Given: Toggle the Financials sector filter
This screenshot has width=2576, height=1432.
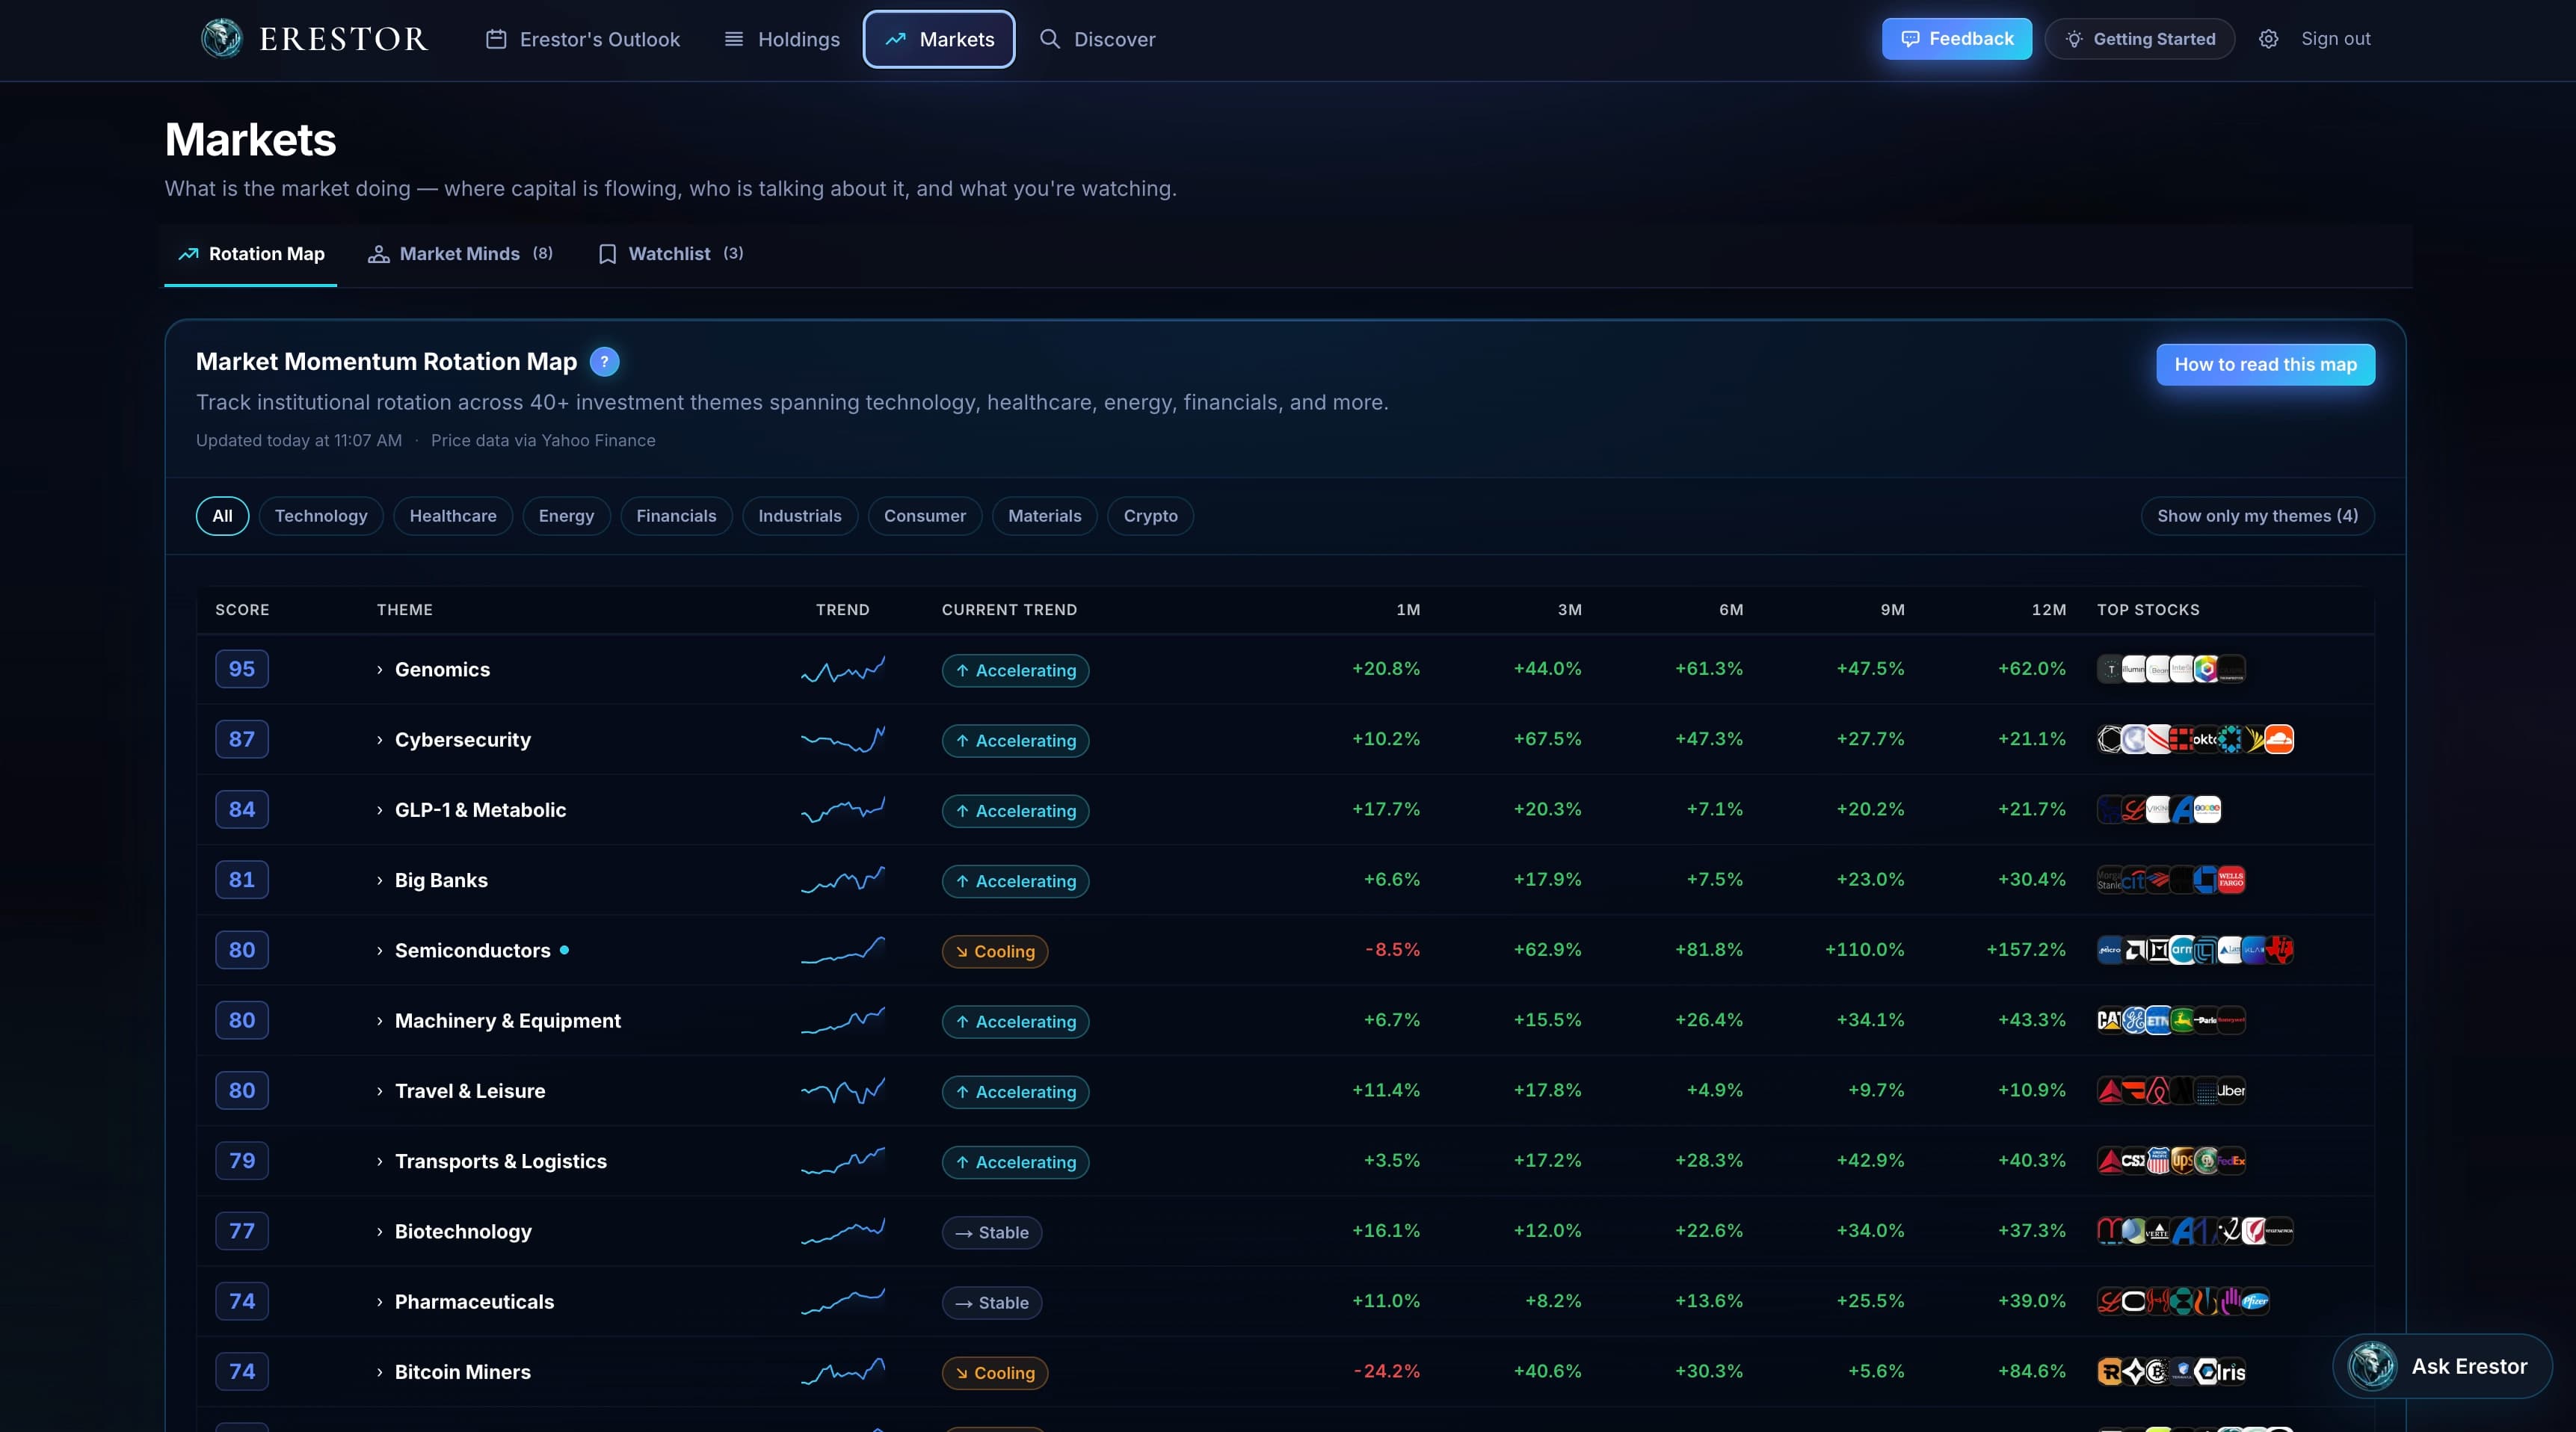Looking at the screenshot, I should click(676, 516).
